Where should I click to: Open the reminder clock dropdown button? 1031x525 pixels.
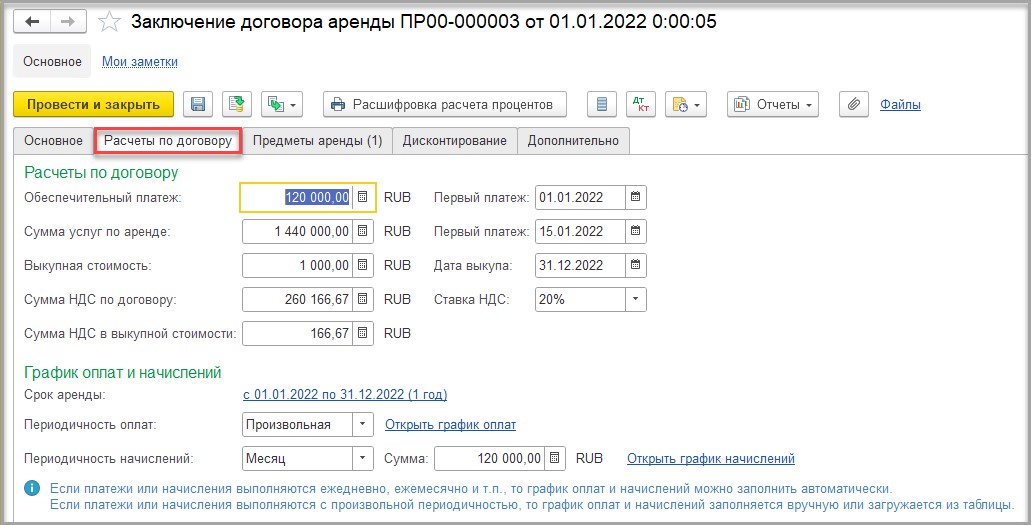[686, 104]
